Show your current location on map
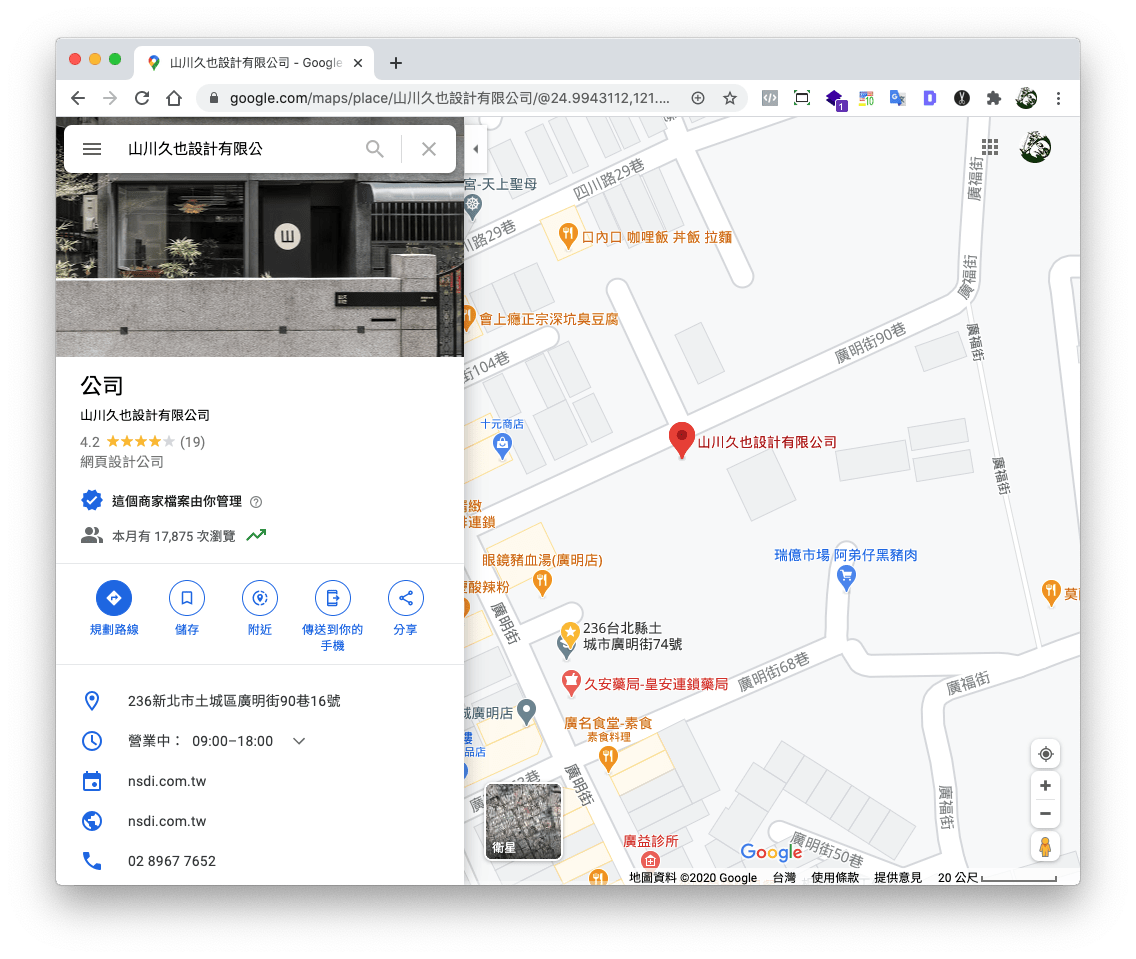The image size is (1136, 959). pyautogui.click(x=1045, y=754)
